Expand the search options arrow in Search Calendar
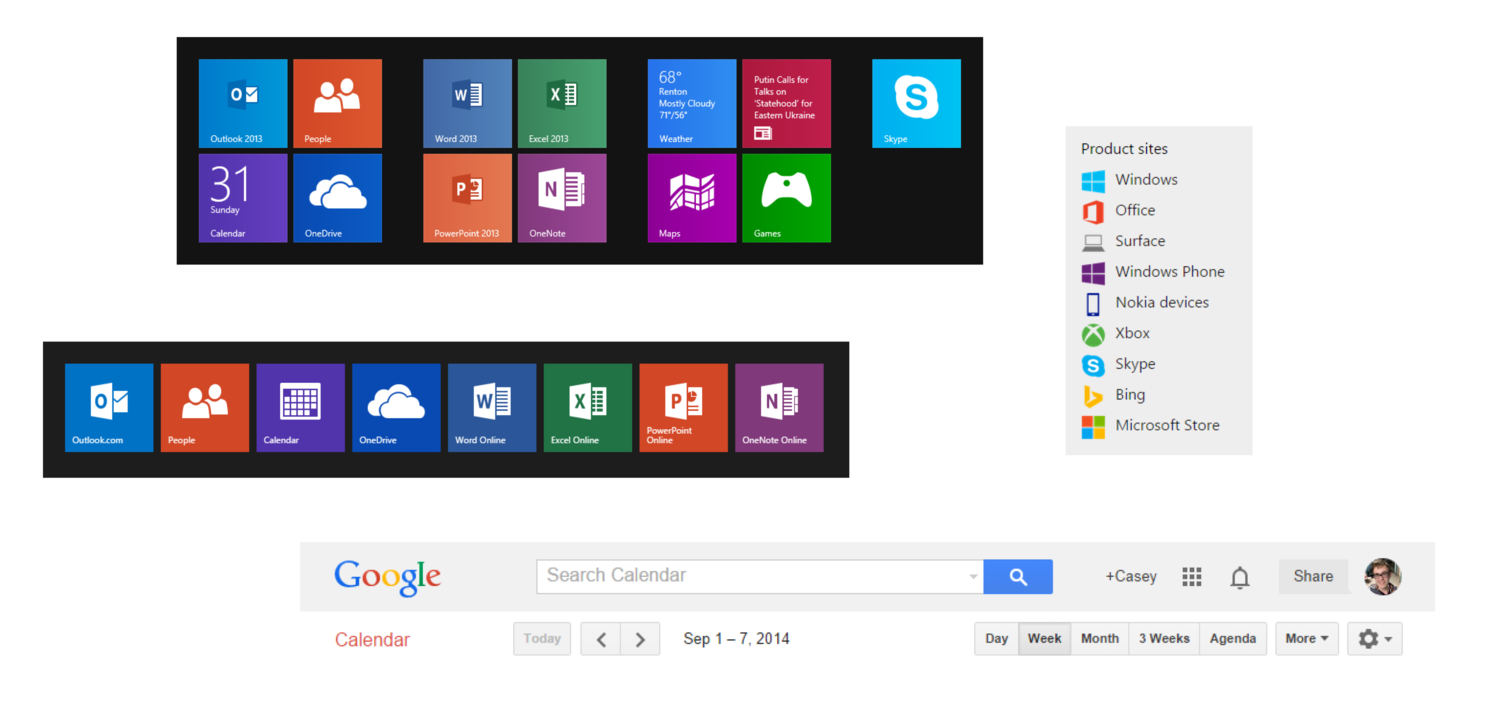This screenshot has height=725, width=1500. [973, 577]
